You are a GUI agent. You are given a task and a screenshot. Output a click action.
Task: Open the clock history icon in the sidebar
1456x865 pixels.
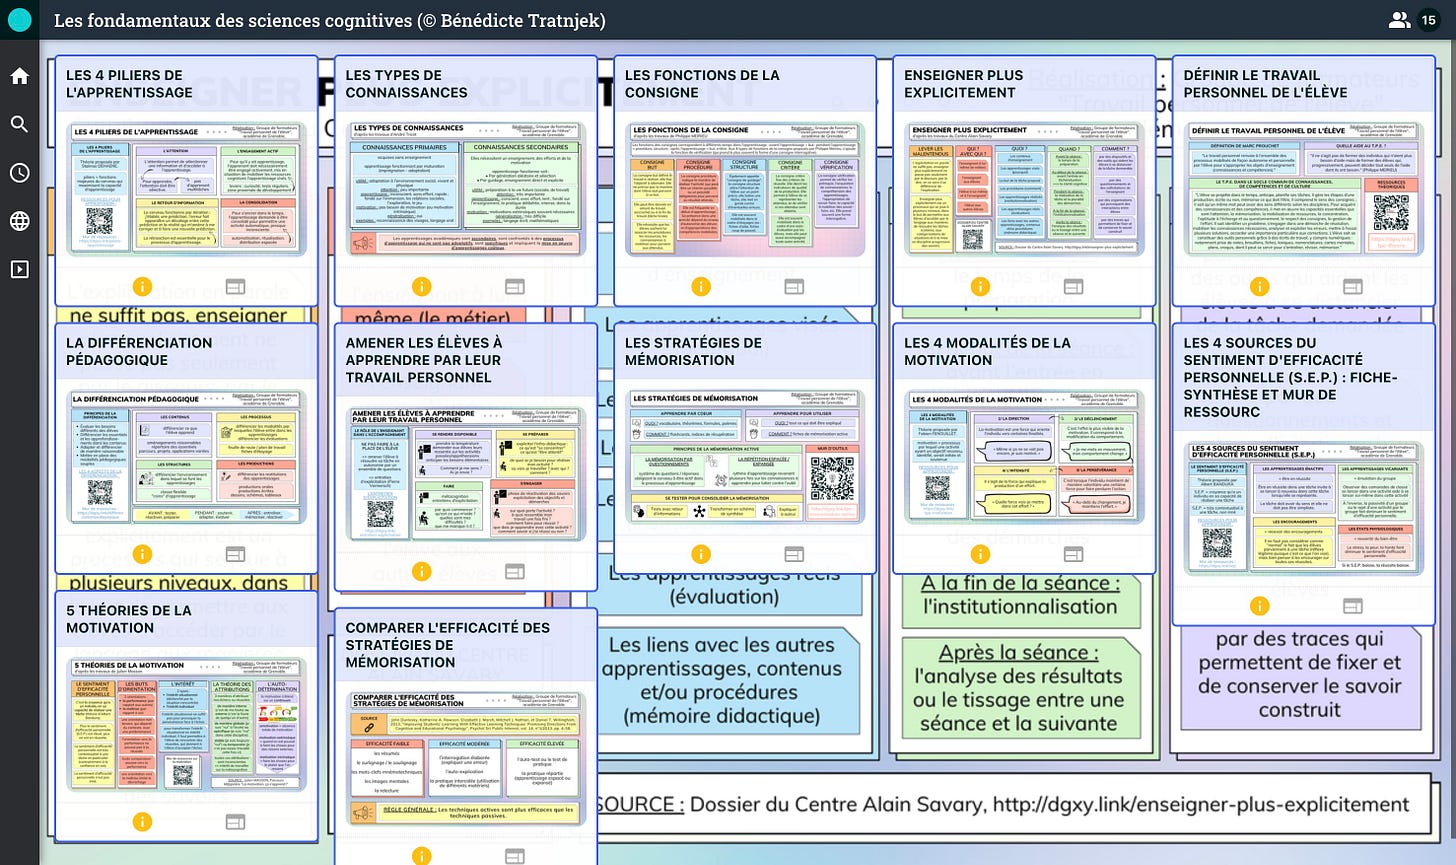[x=19, y=172]
